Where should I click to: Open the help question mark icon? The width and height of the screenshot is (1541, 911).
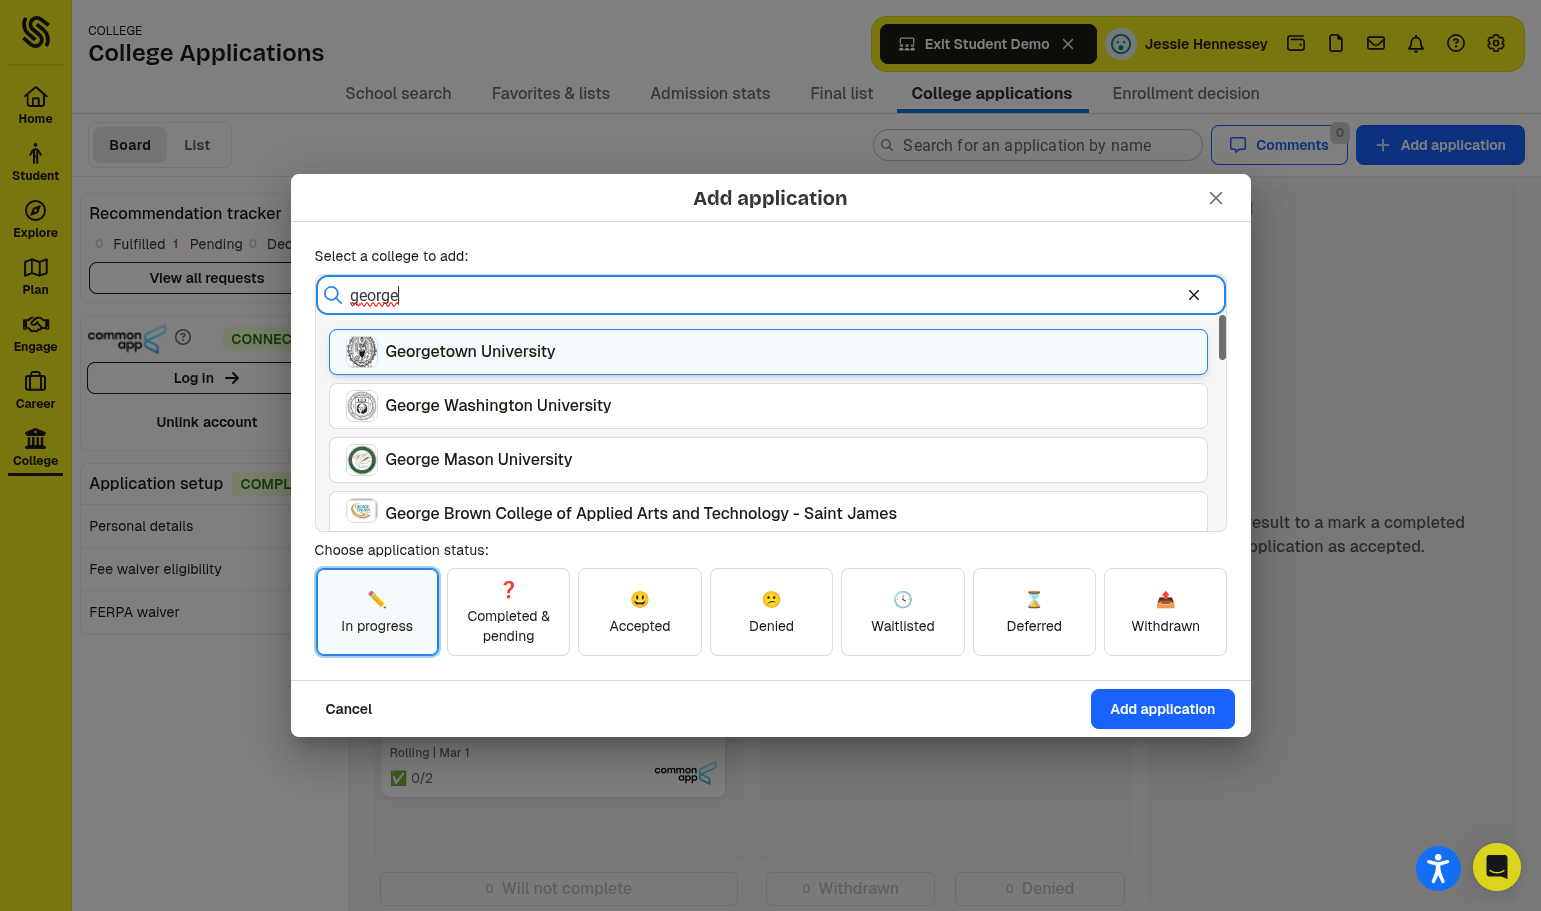pos(1456,43)
